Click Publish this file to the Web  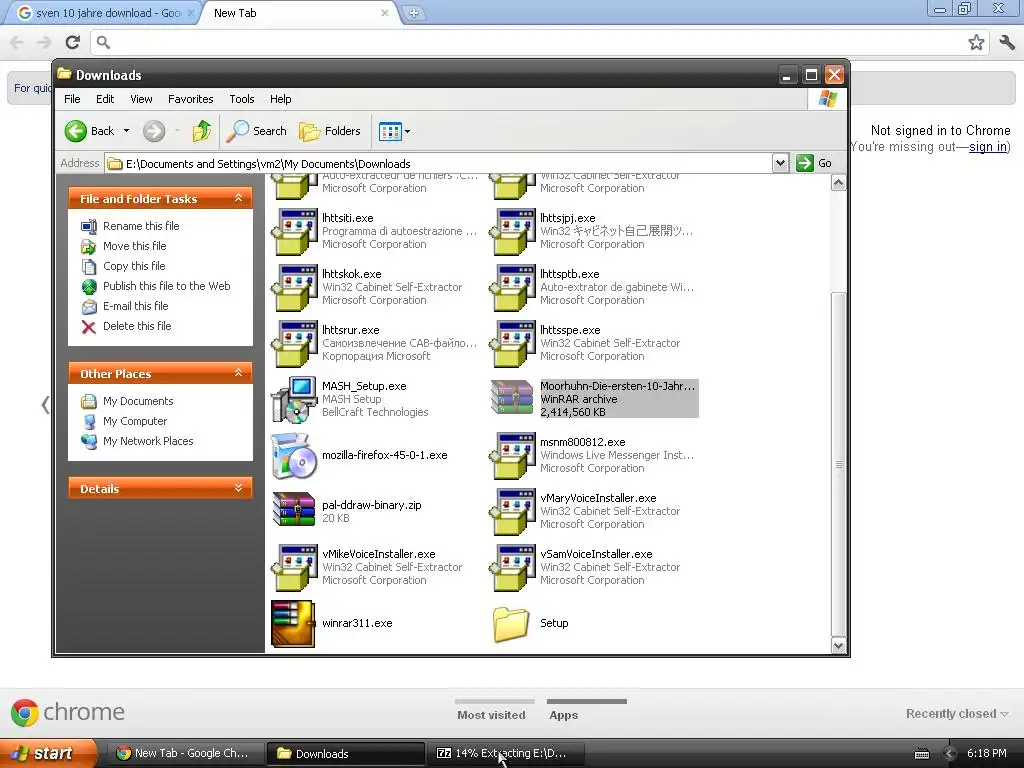pyautogui.click(x=167, y=286)
